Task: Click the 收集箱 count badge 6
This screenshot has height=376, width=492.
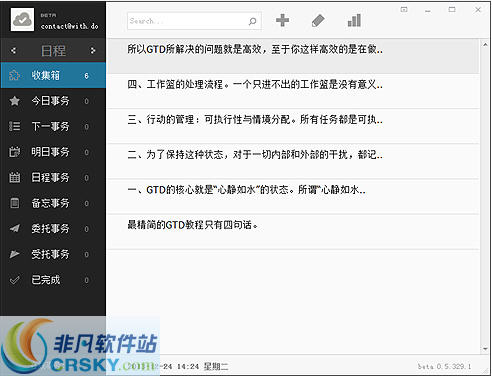Action: coord(86,76)
